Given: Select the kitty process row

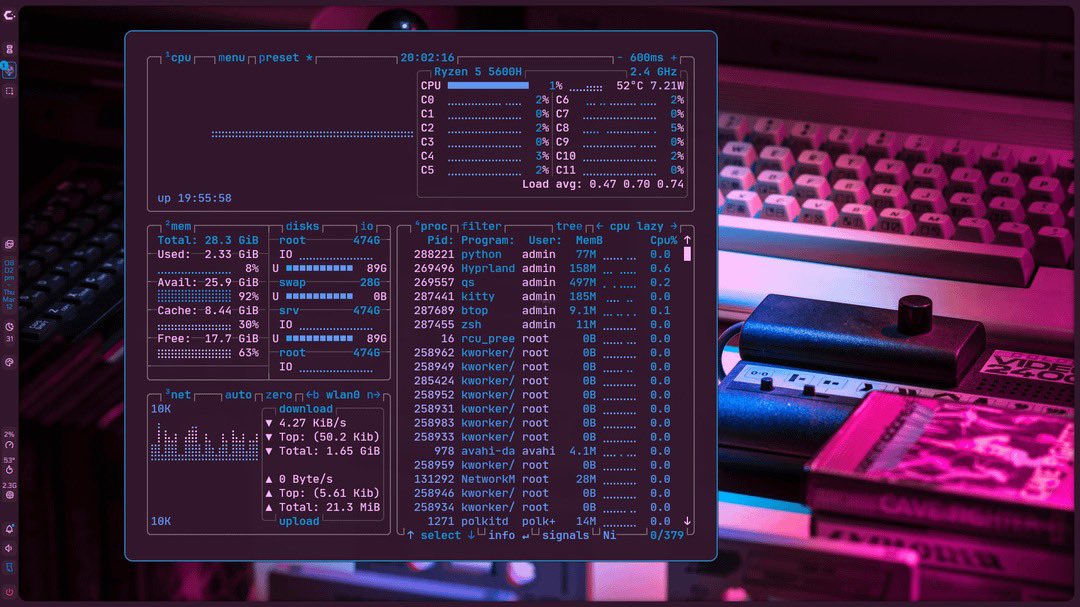Looking at the screenshot, I should click(x=542, y=296).
